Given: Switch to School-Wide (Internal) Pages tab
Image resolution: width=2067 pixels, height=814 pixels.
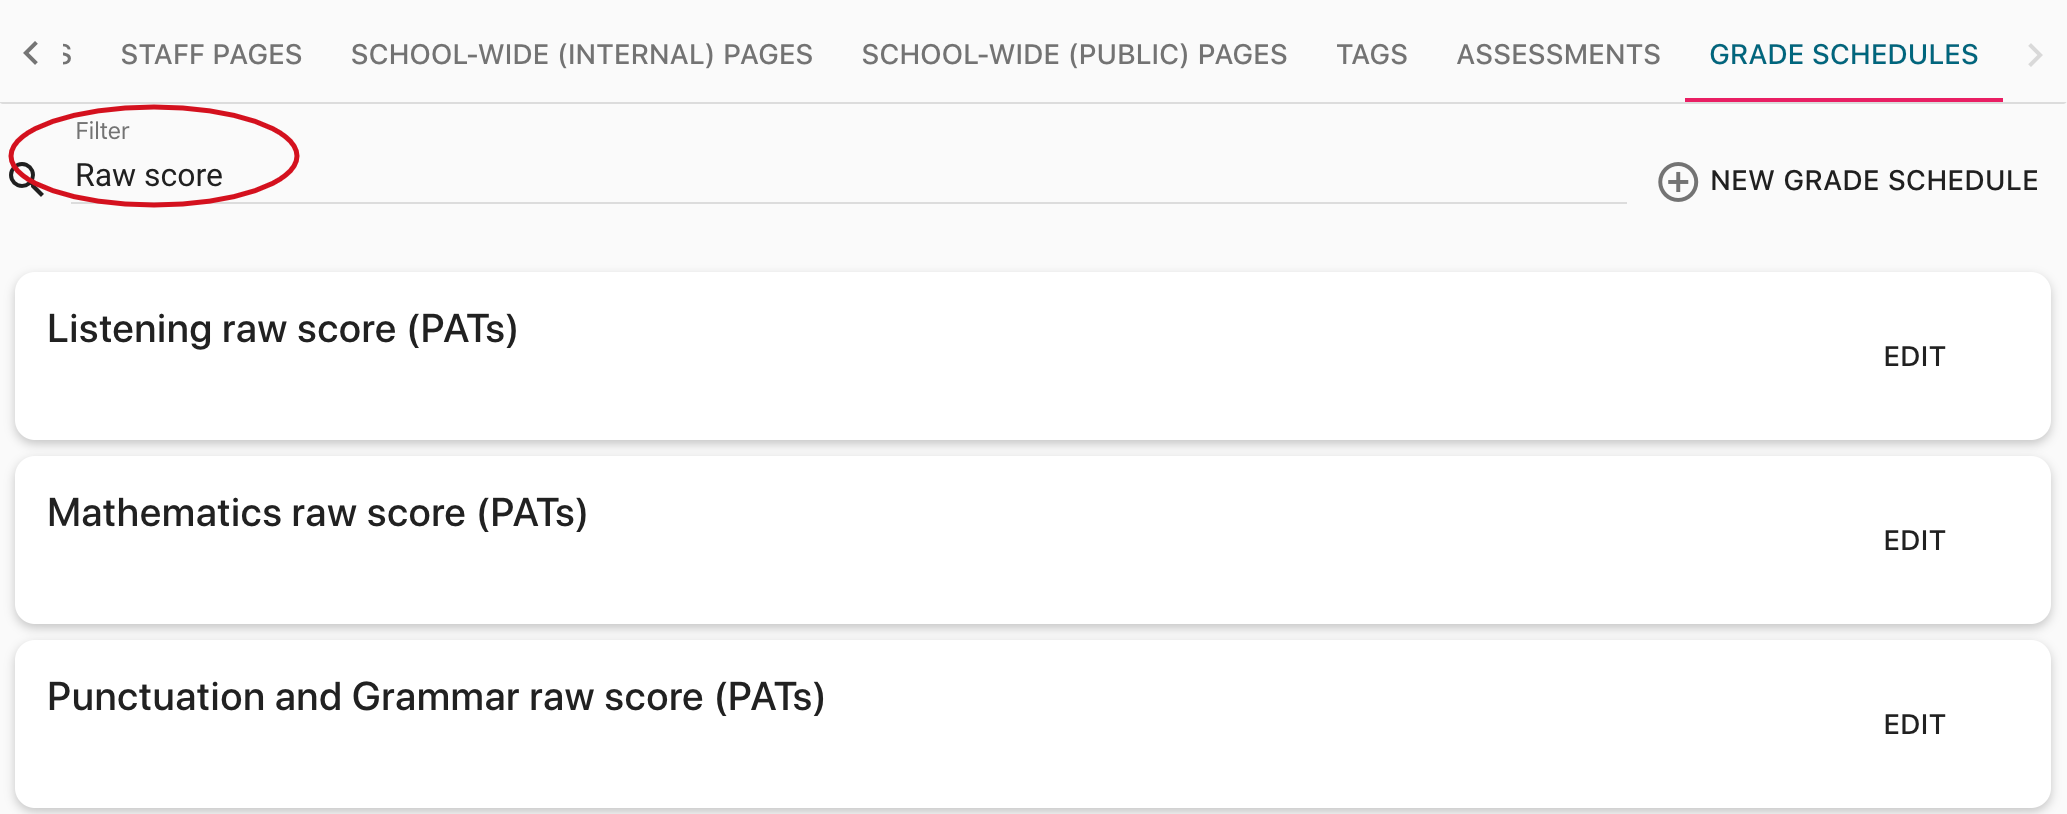Looking at the screenshot, I should (x=581, y=54).
